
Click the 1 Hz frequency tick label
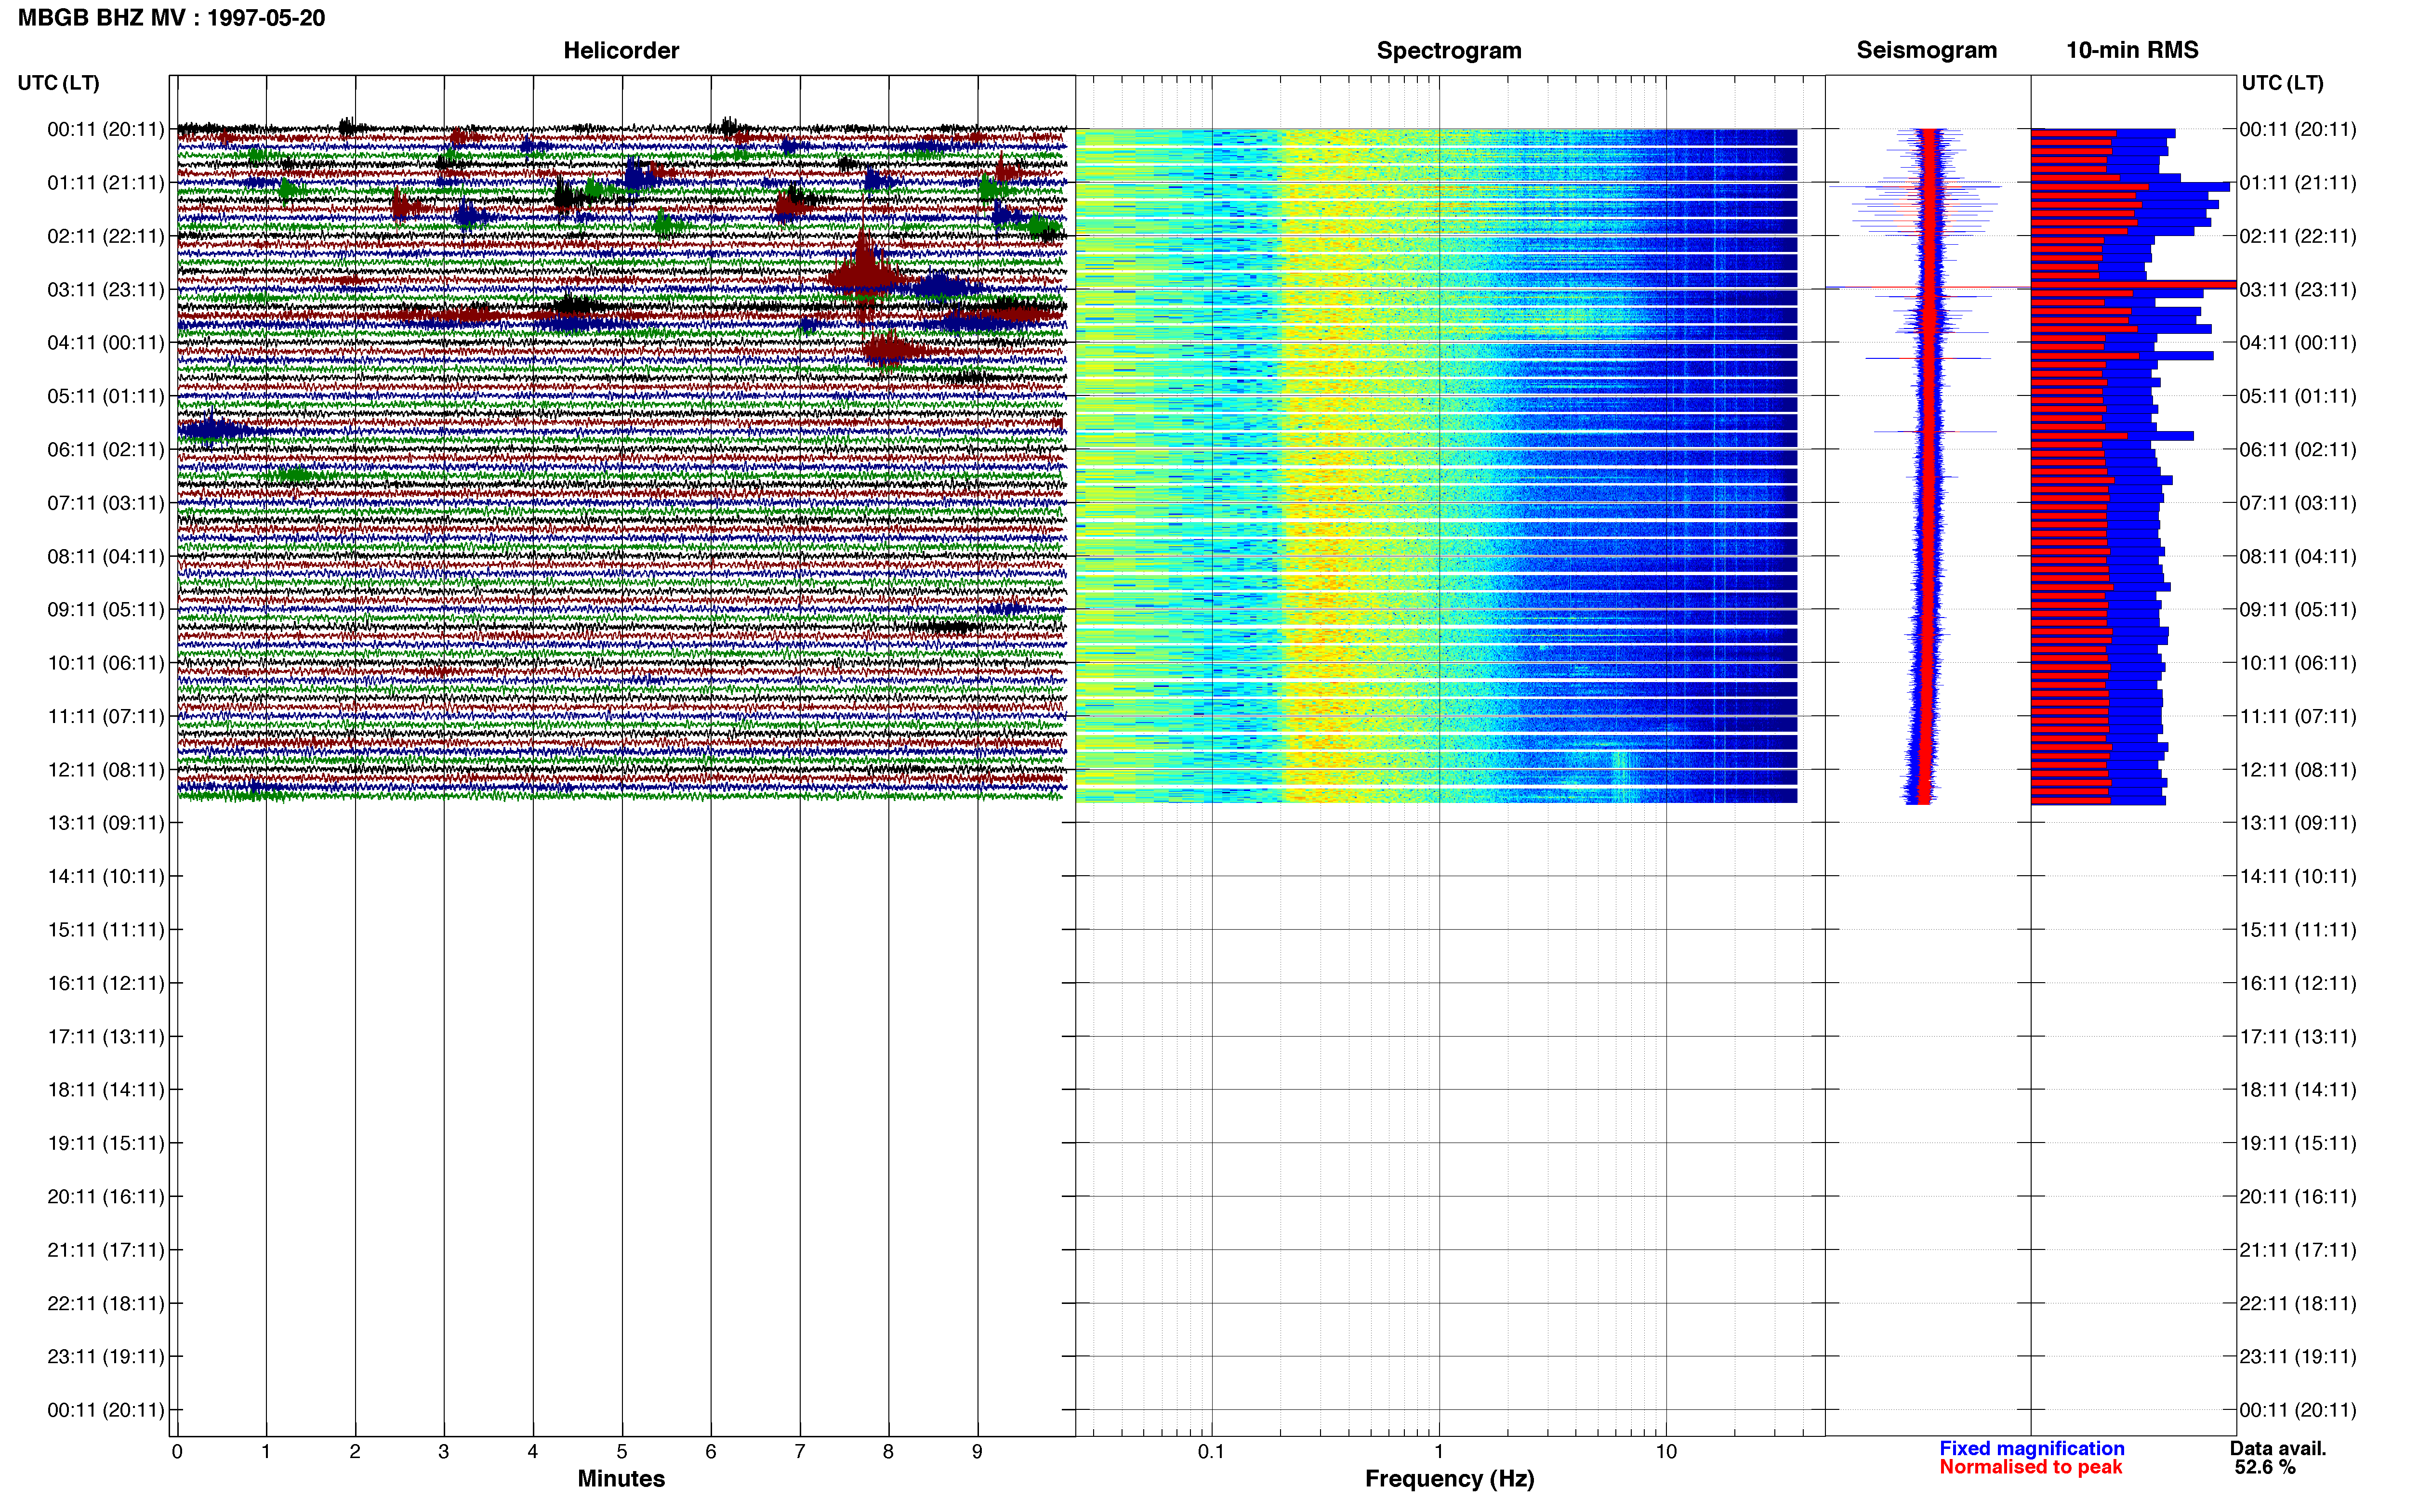click(x=1439, y=1451)
